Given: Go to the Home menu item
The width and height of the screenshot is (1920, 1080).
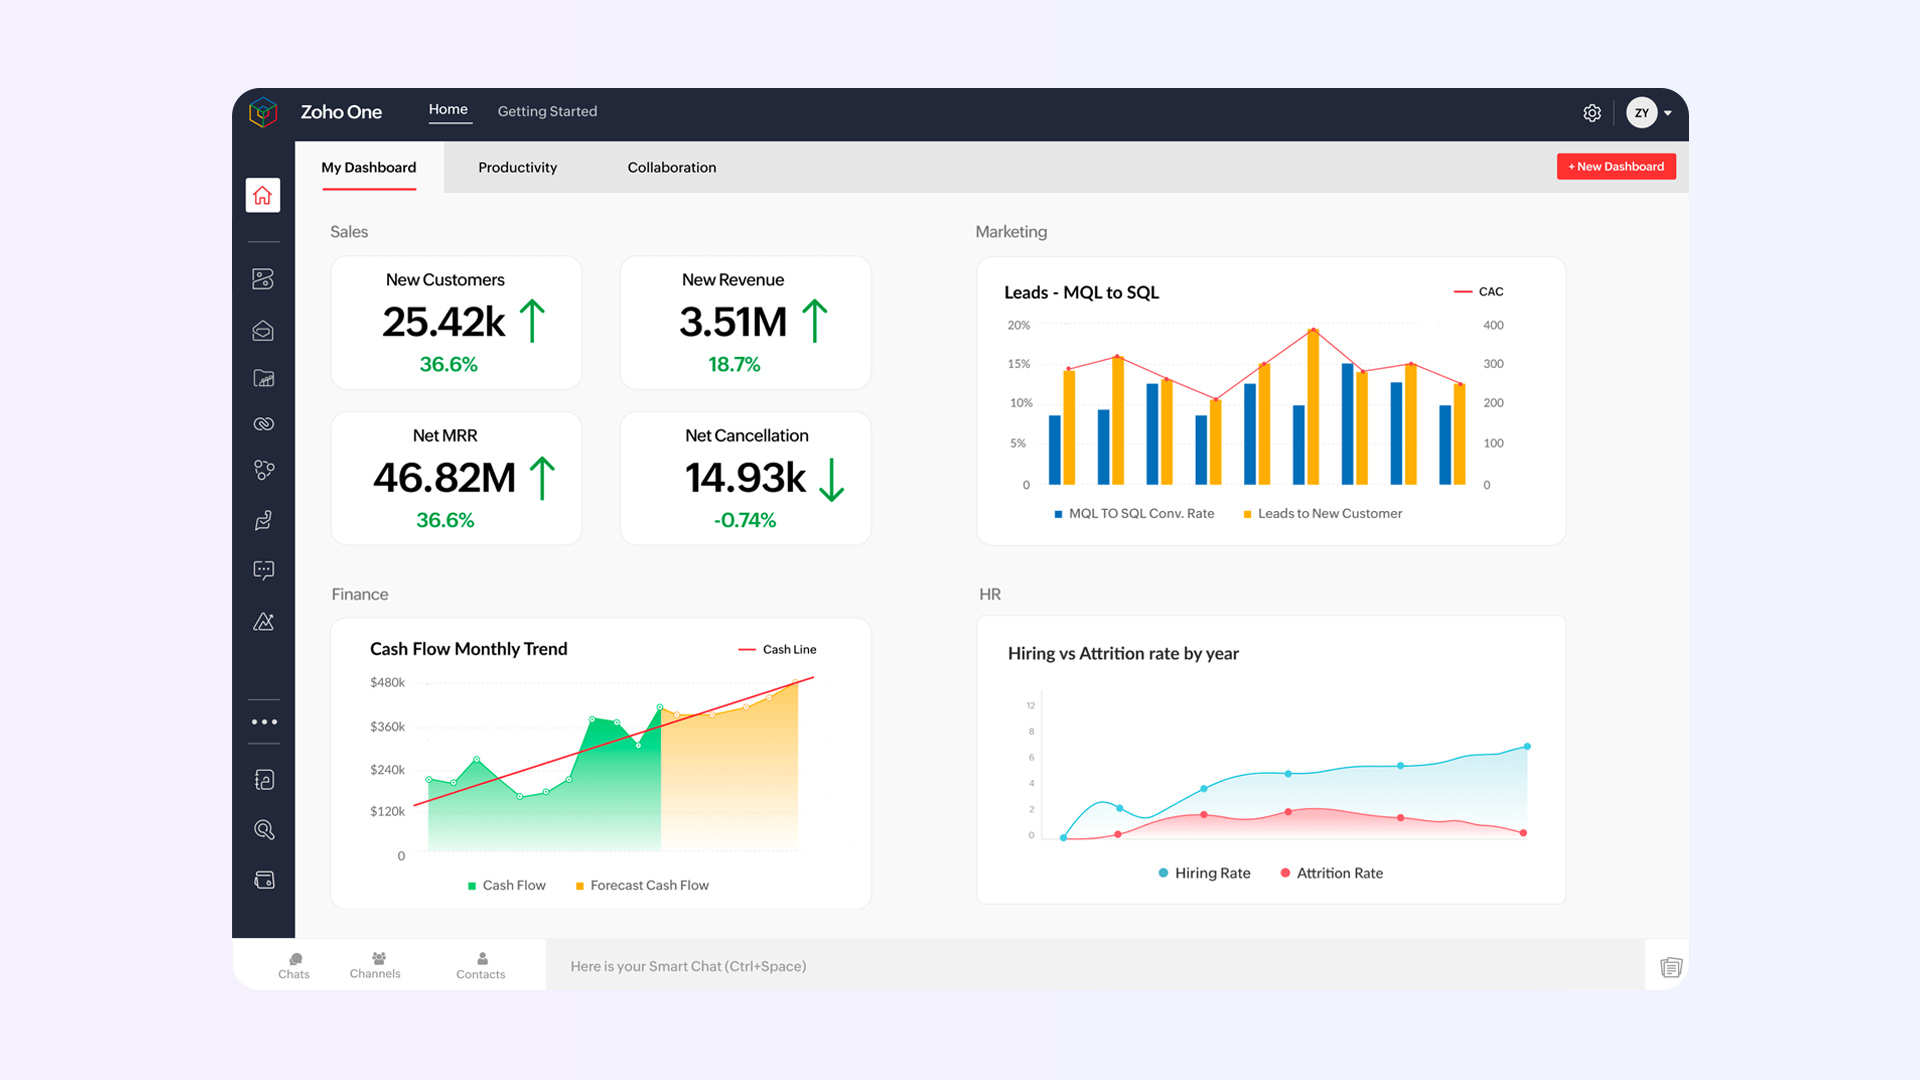Looking at the screenshot, I should [448, 110].
